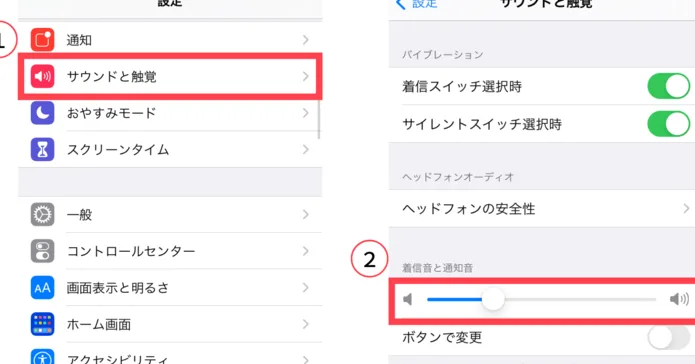This screenshot has width=695, height=364.
Task: Tap the サウンドと触覚 speaker icon
Action: (43, 76)
